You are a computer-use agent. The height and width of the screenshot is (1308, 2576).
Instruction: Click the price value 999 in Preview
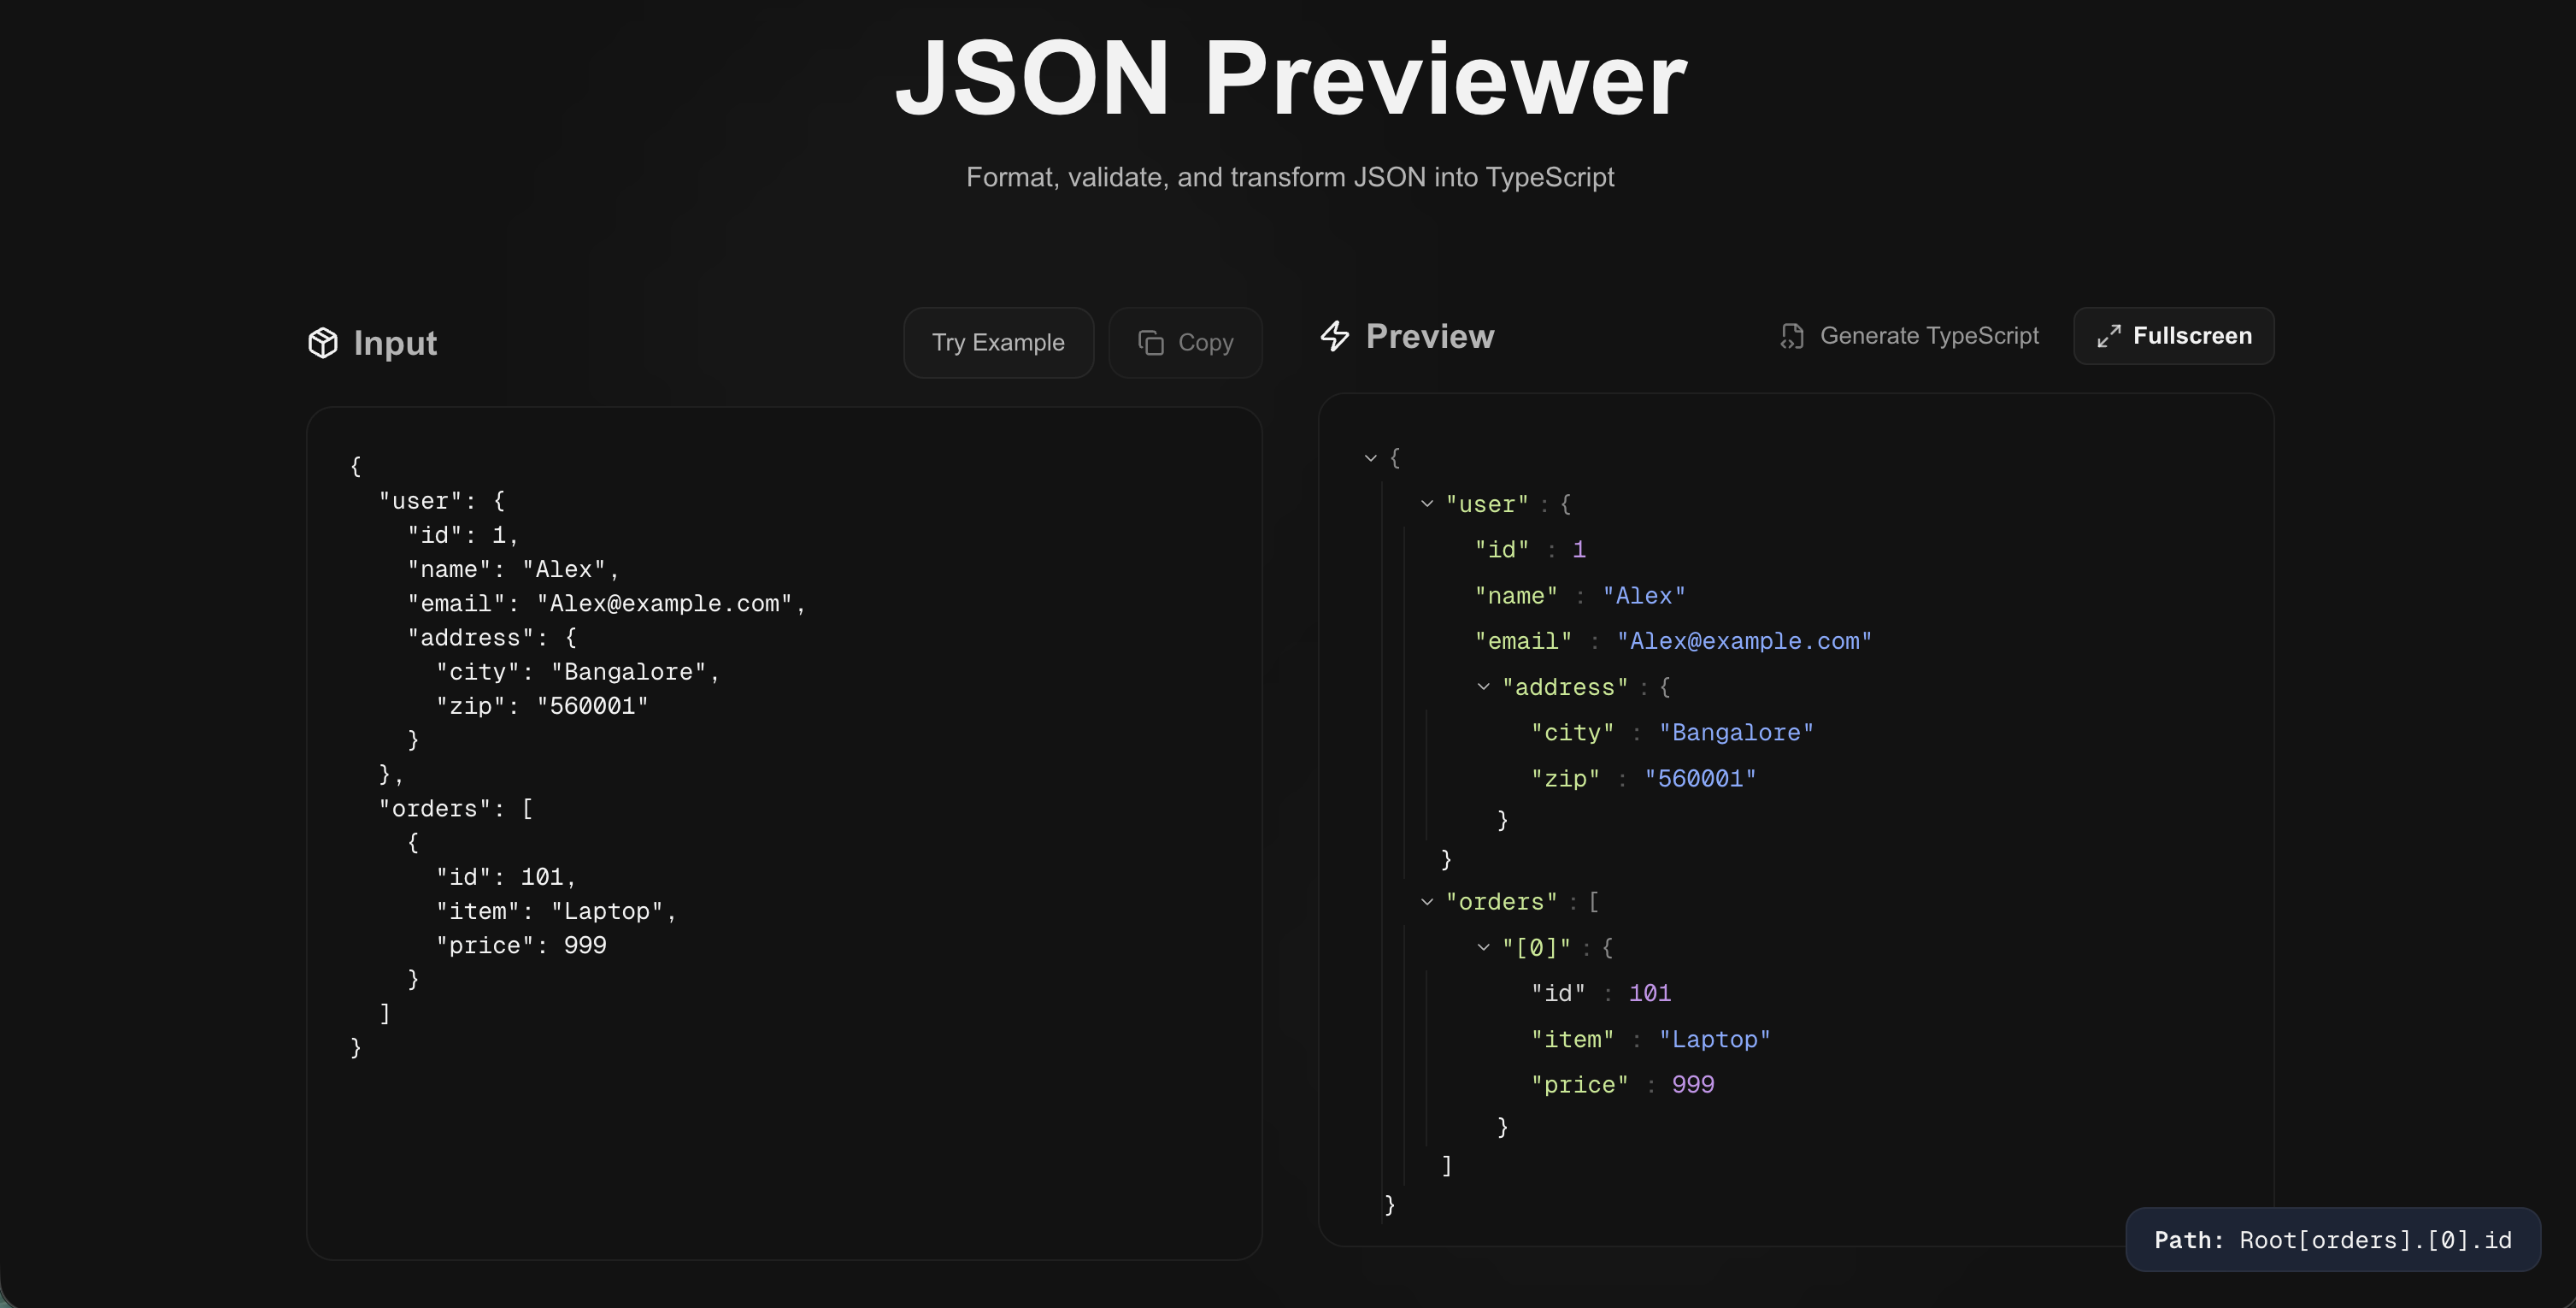pos(1694,1084)
